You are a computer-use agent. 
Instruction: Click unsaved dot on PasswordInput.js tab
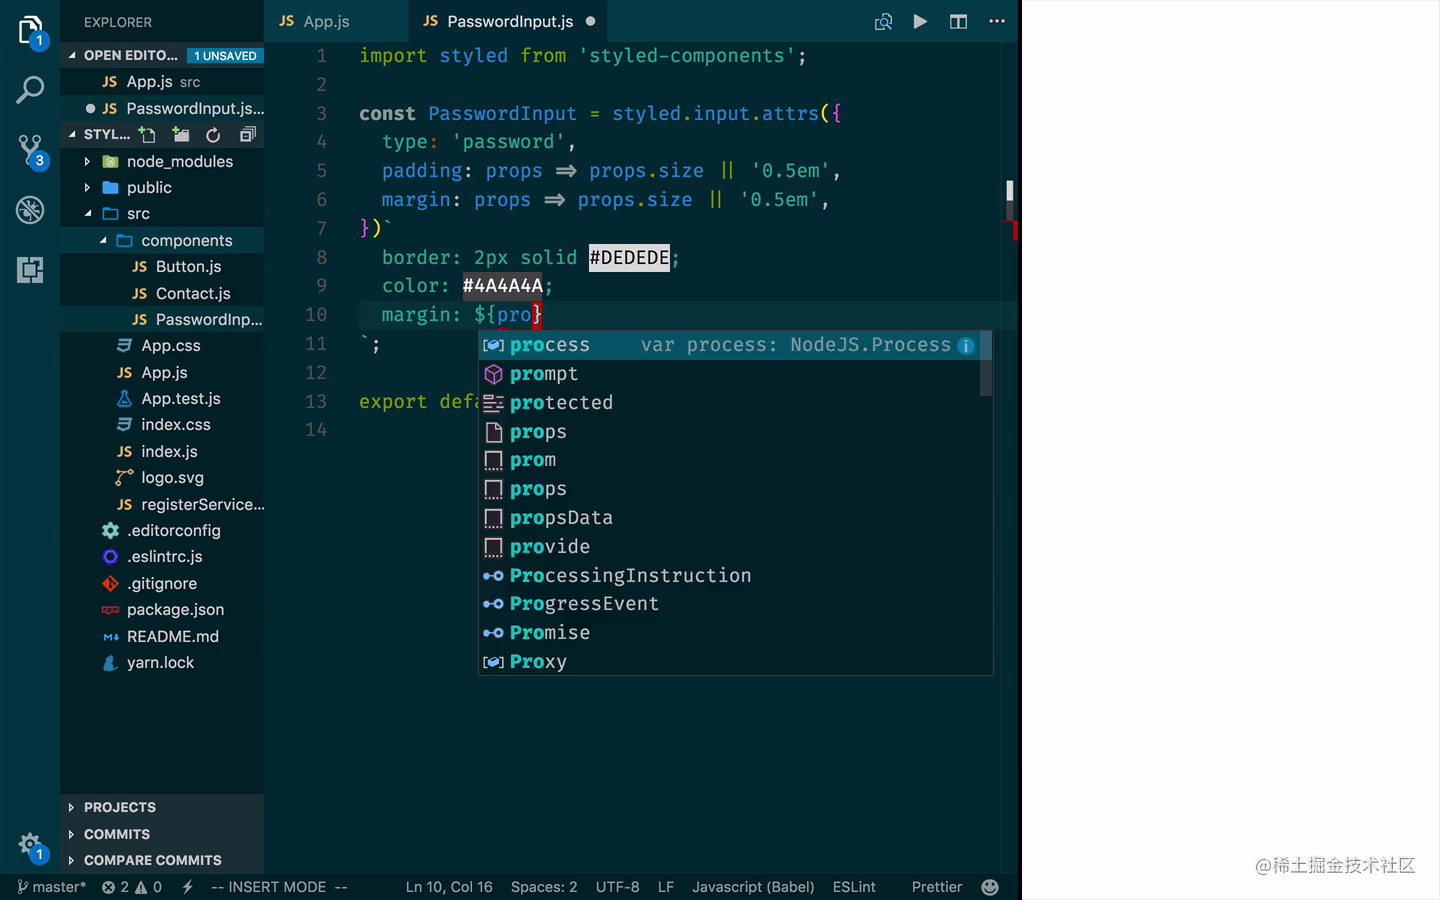[x=590, y=21]
